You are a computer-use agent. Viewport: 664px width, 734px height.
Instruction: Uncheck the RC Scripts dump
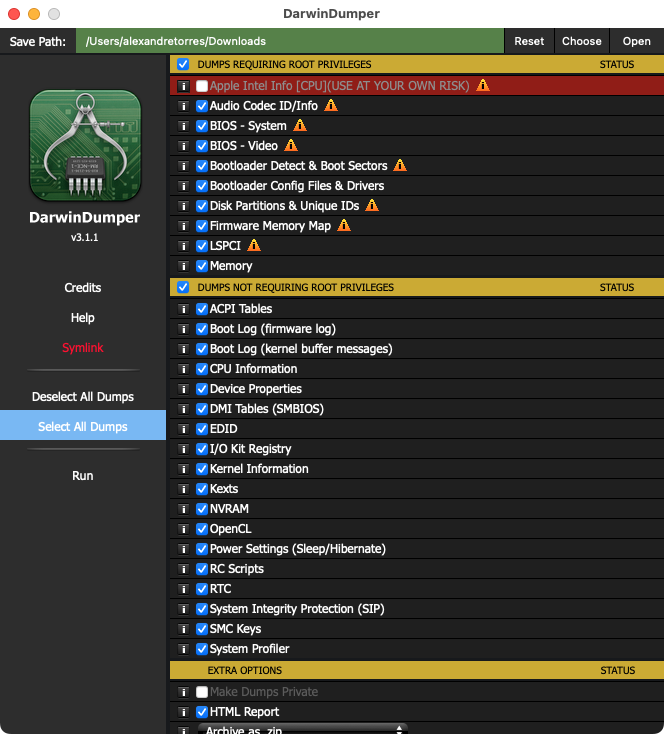[202, 569]
